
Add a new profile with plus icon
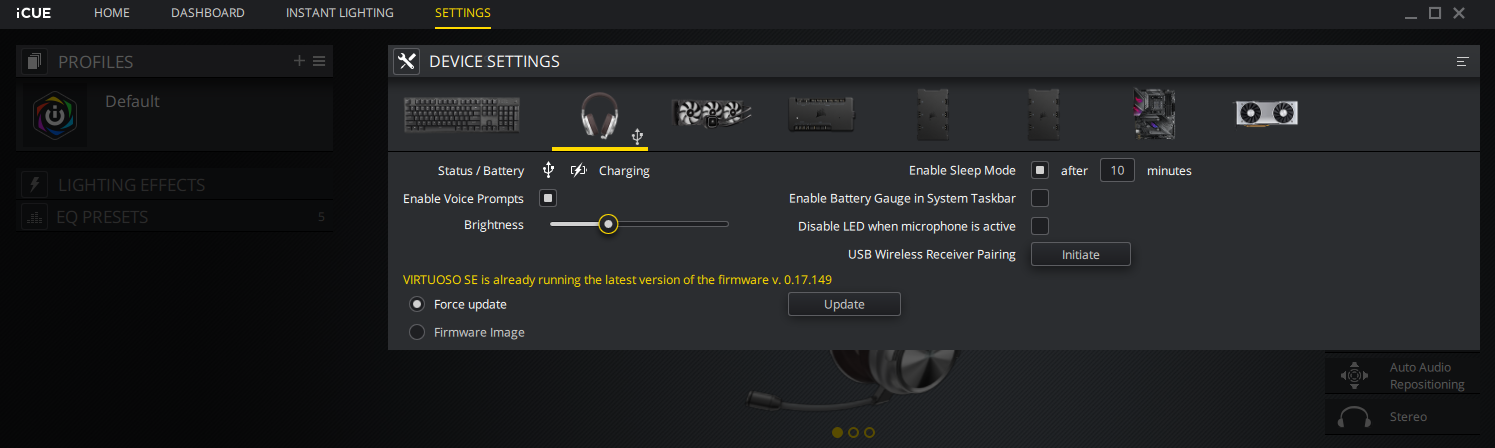299,61
